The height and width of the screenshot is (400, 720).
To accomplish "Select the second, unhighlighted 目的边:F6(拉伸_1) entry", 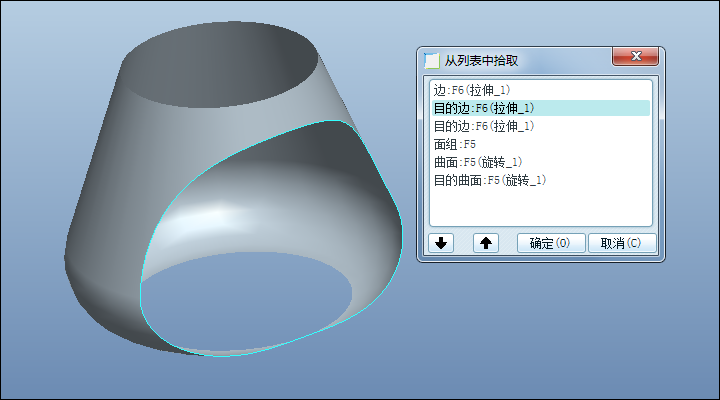I will tap(540, 126).
